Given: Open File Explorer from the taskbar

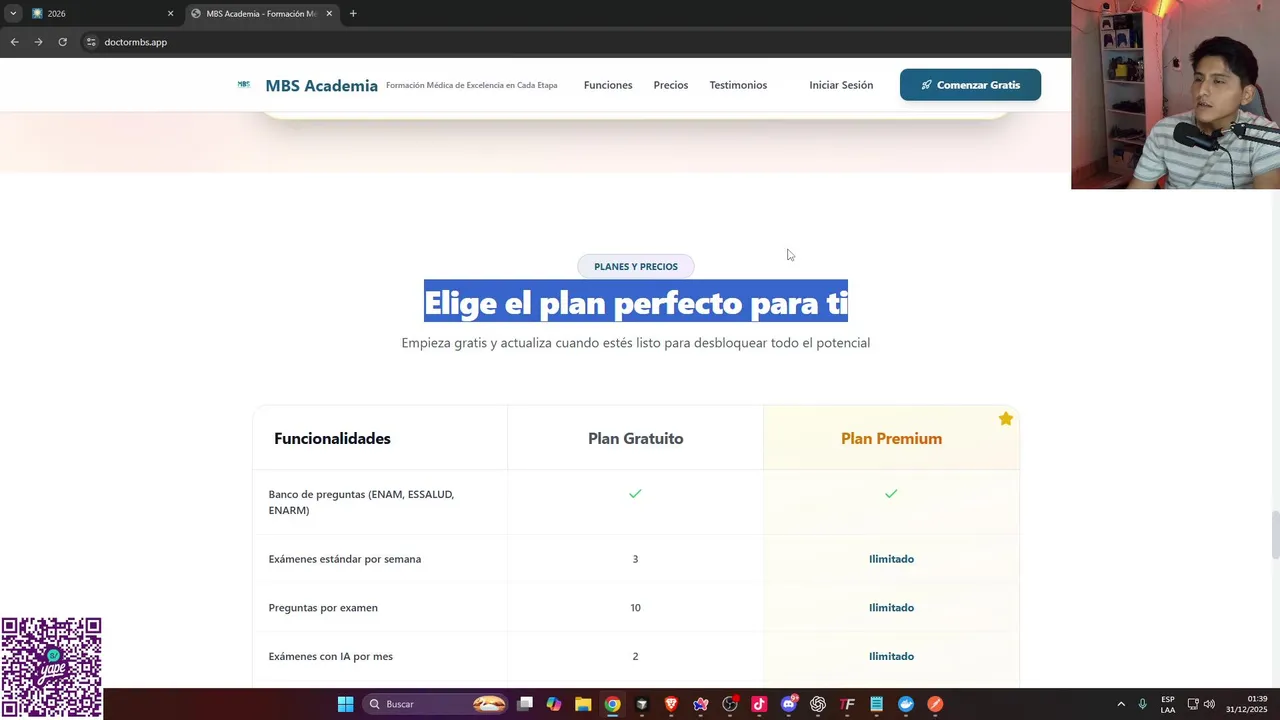Looking at the screenshot, I should pyautogui.click(x=583, y=704).
